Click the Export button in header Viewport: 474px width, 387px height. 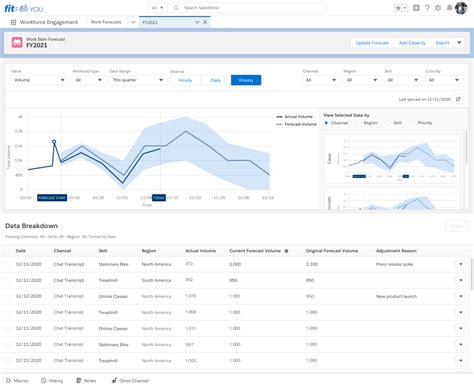click(x=442, y=43)
